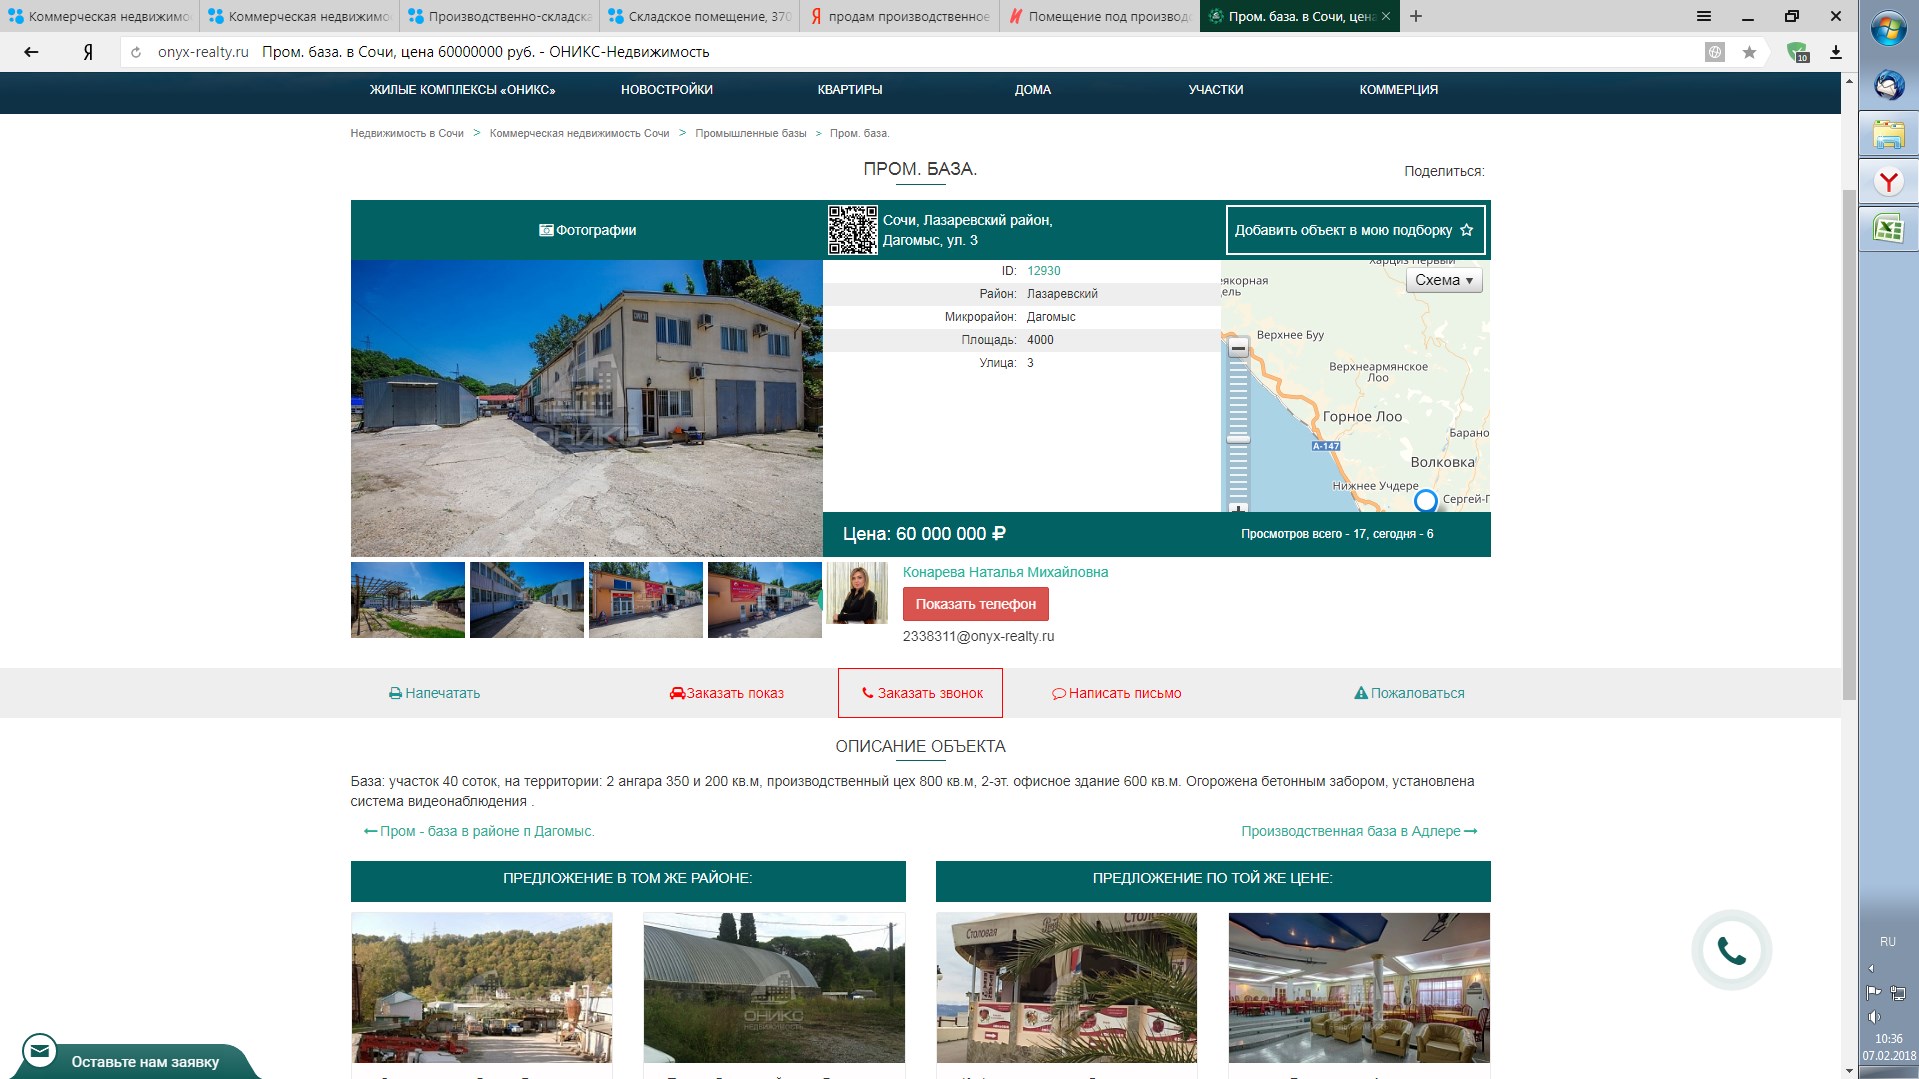Click the page translate icon in address bar

1715,52
